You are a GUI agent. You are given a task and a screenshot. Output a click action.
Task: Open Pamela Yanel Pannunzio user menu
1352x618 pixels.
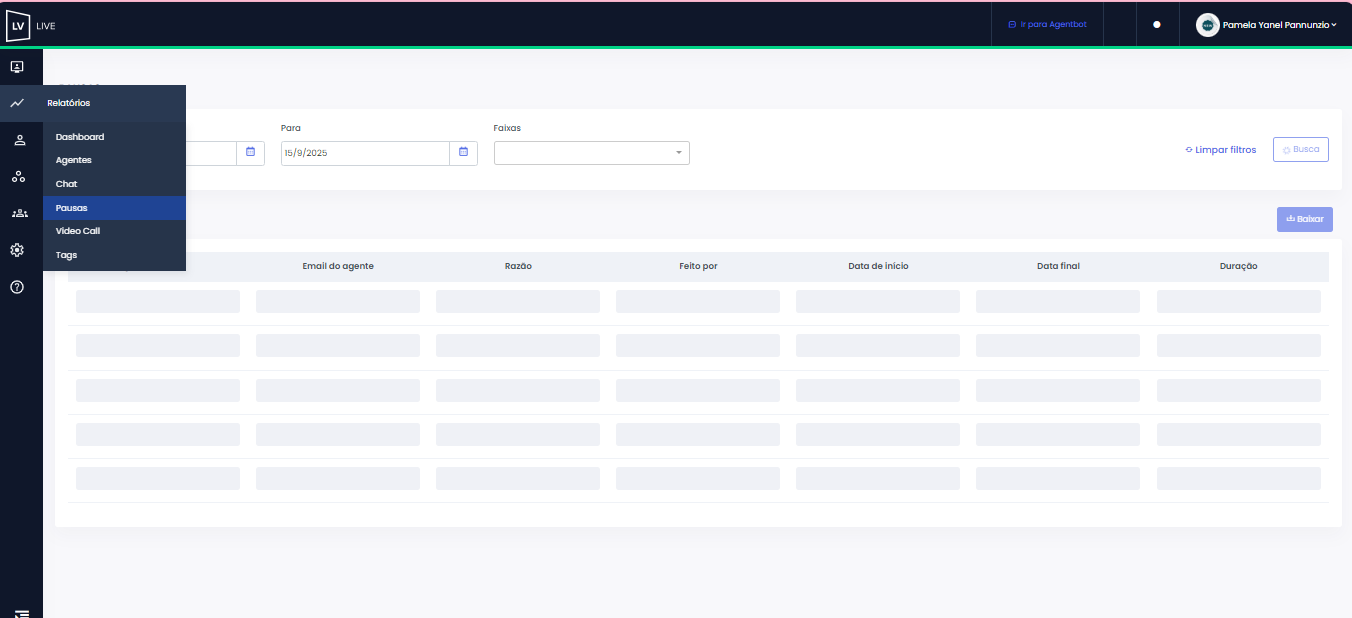1267,25
